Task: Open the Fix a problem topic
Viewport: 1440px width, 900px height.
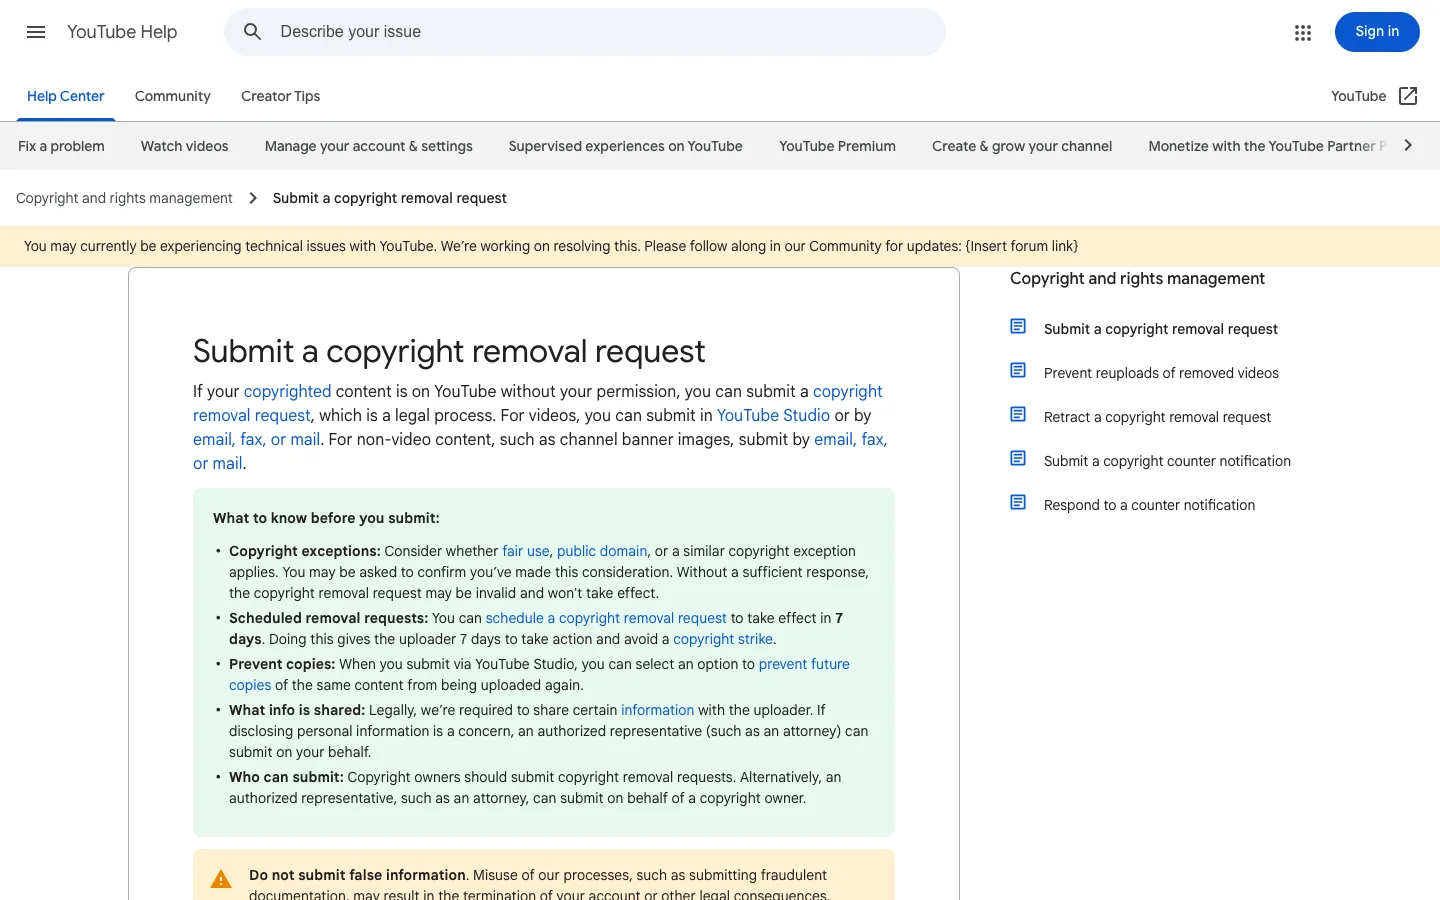Action: point(61,146)
